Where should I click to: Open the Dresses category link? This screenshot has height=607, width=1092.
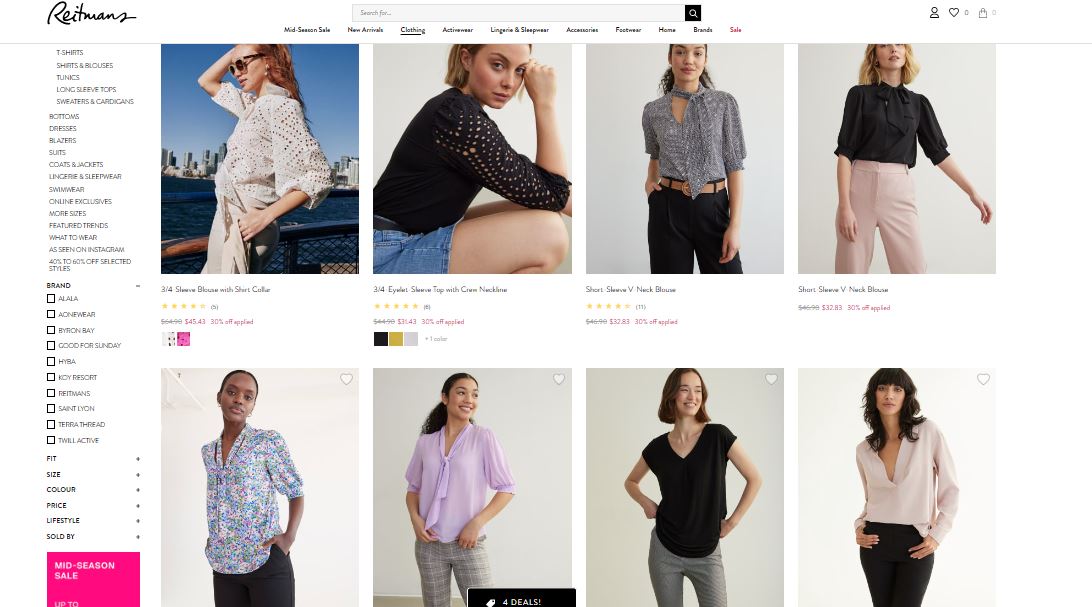tap(63, 129)
